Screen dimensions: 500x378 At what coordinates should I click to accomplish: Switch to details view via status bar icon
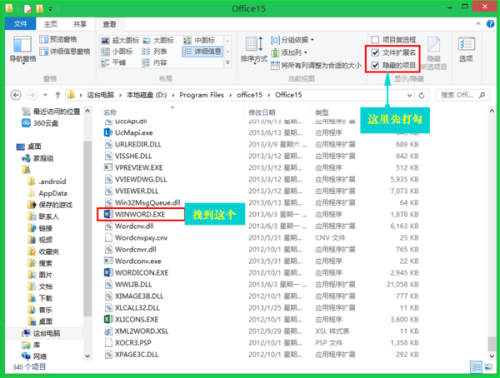[x=476, y=367]
